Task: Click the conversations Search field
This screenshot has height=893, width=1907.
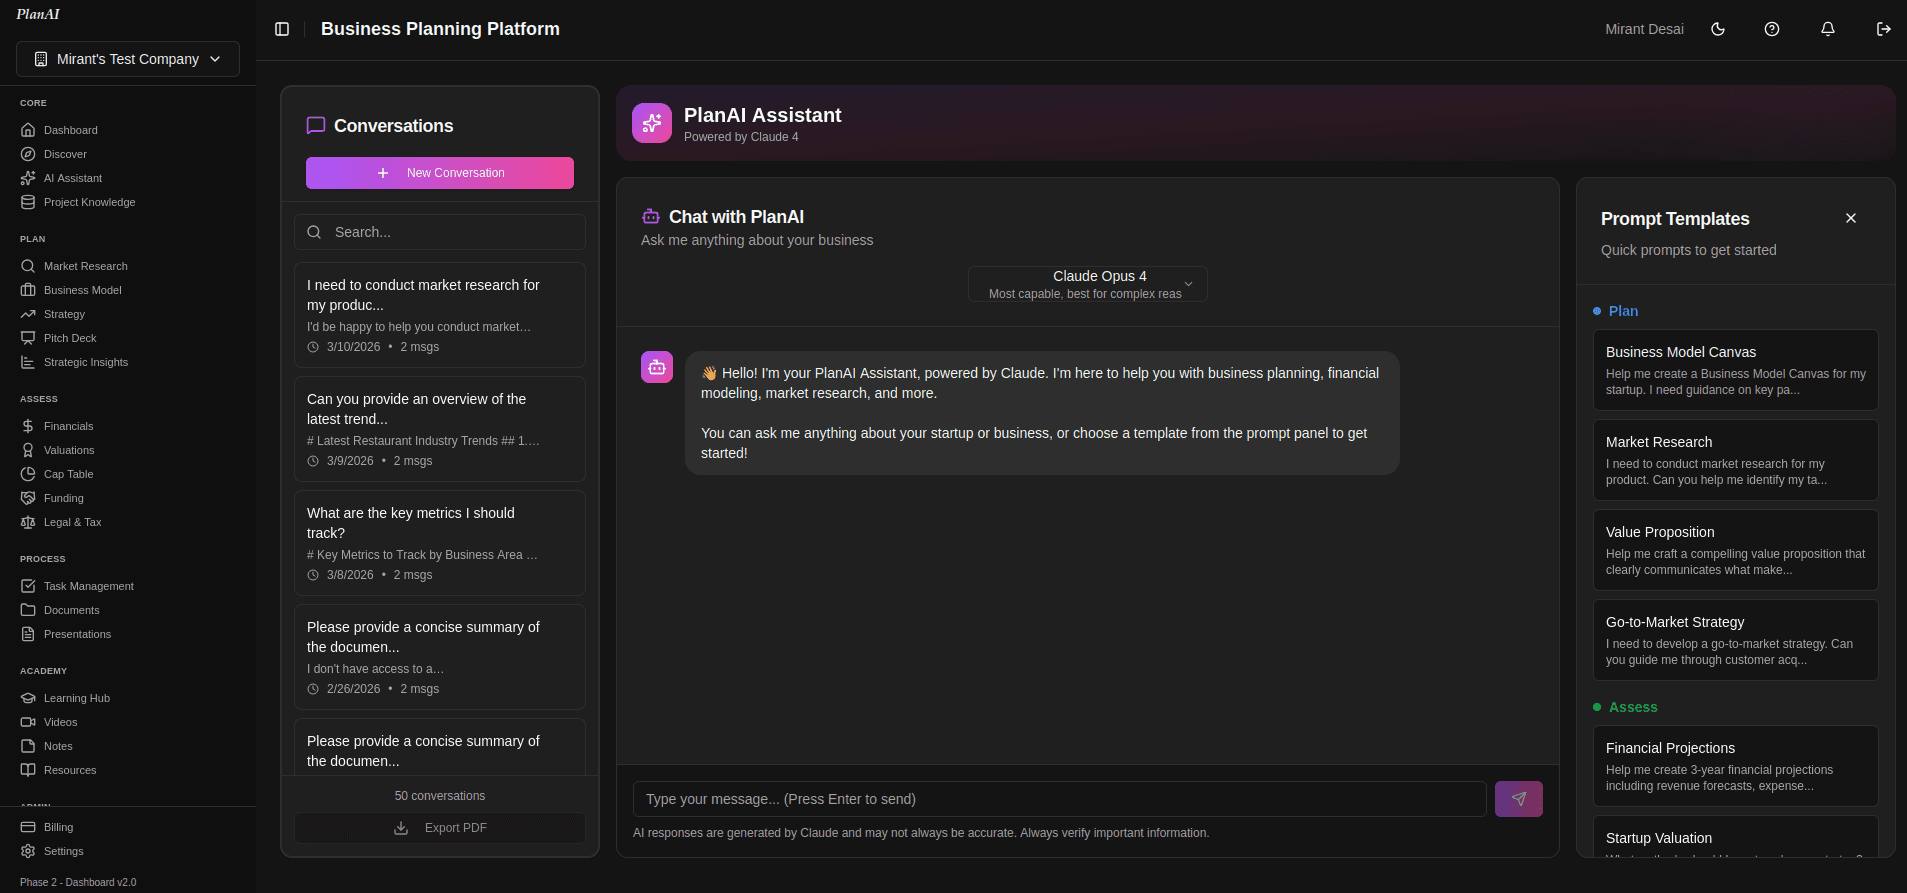Action: click(x=440, y=232)
